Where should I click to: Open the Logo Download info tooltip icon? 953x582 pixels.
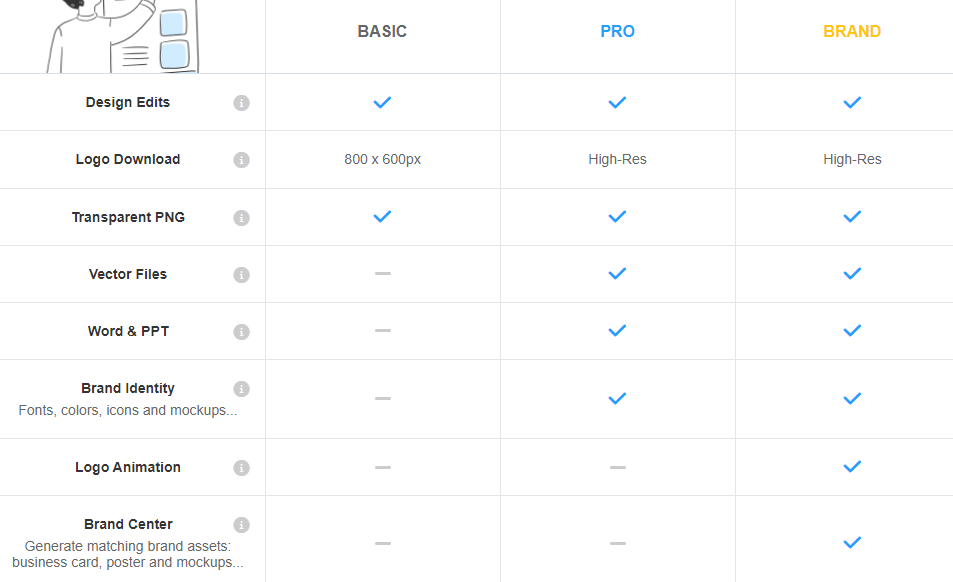pos(241,160)
